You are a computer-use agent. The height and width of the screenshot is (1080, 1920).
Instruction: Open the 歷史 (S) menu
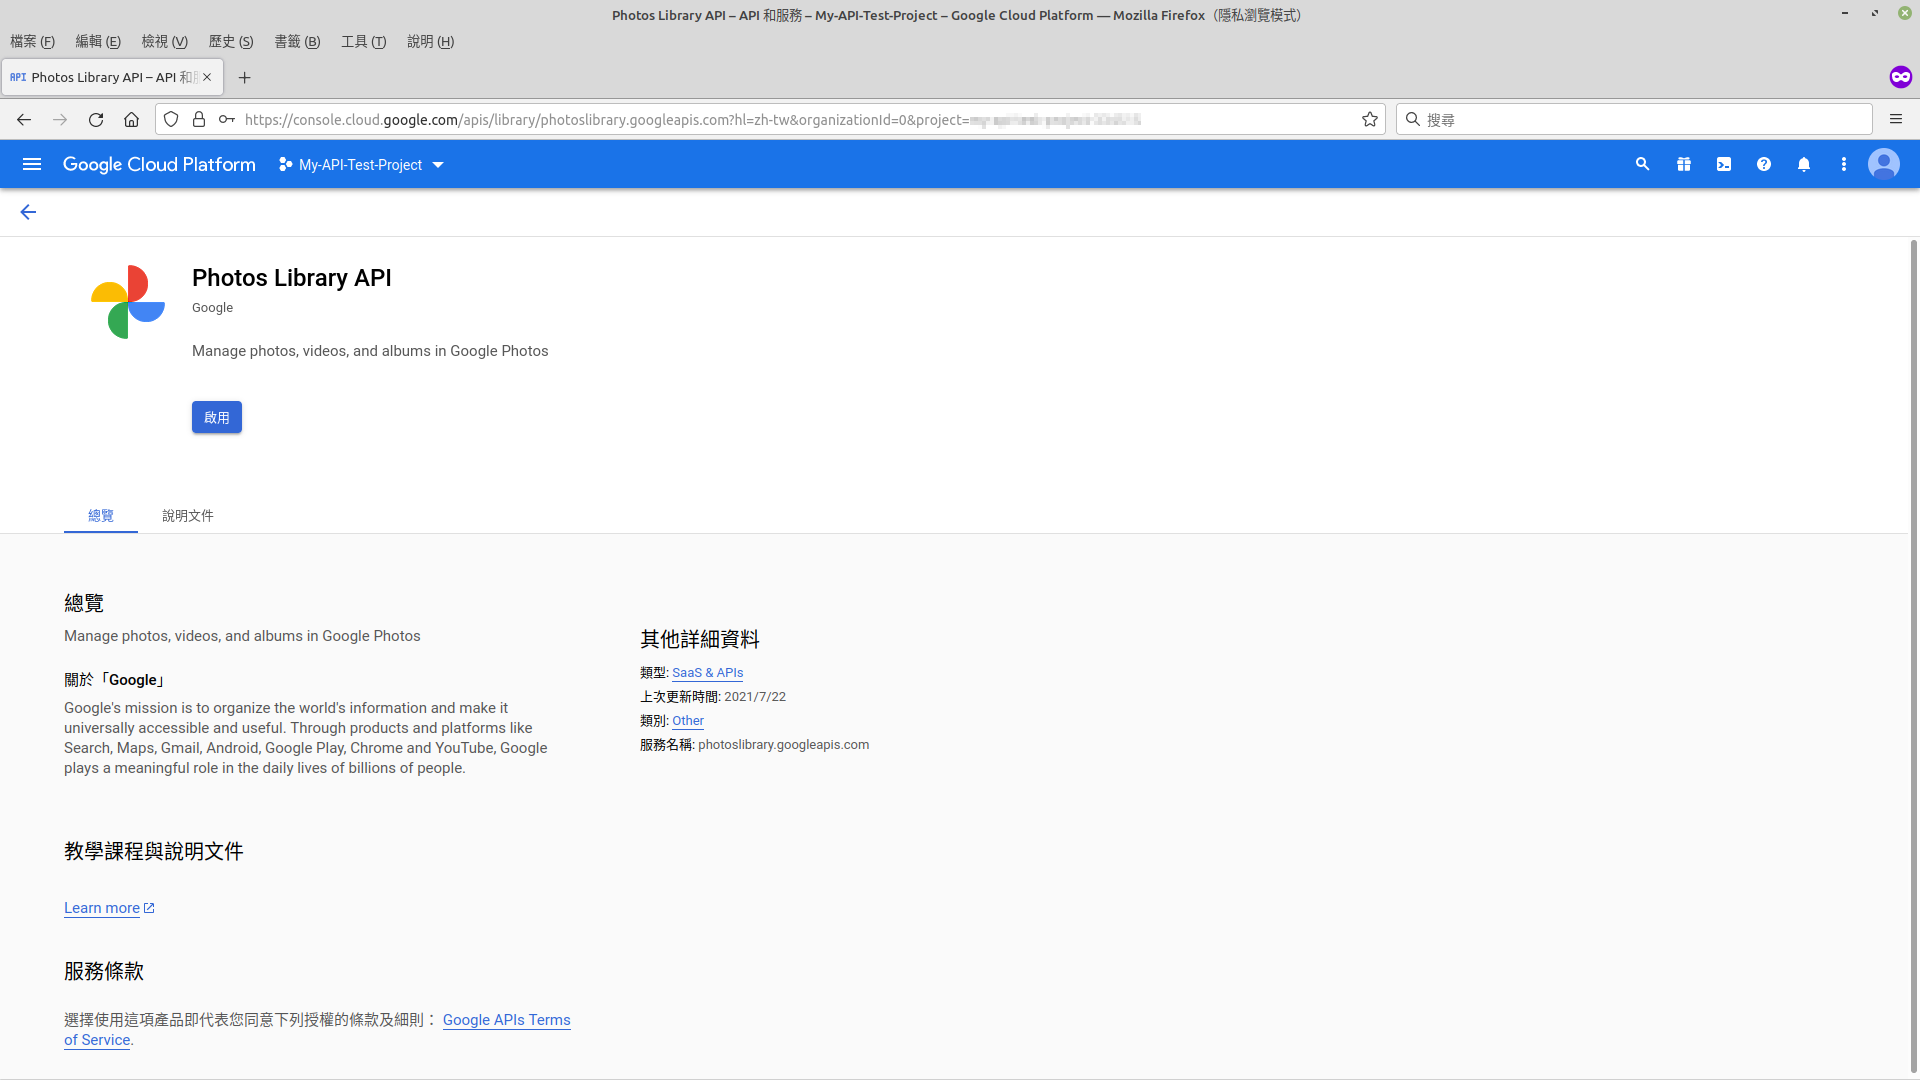(230, 42)
